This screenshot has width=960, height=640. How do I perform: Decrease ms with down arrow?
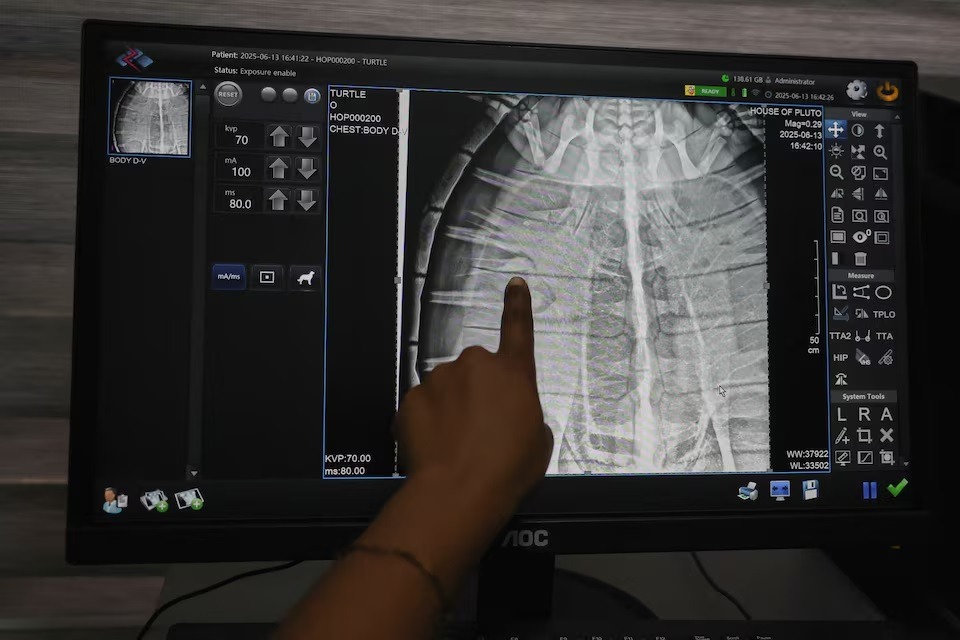pos(306,200)
